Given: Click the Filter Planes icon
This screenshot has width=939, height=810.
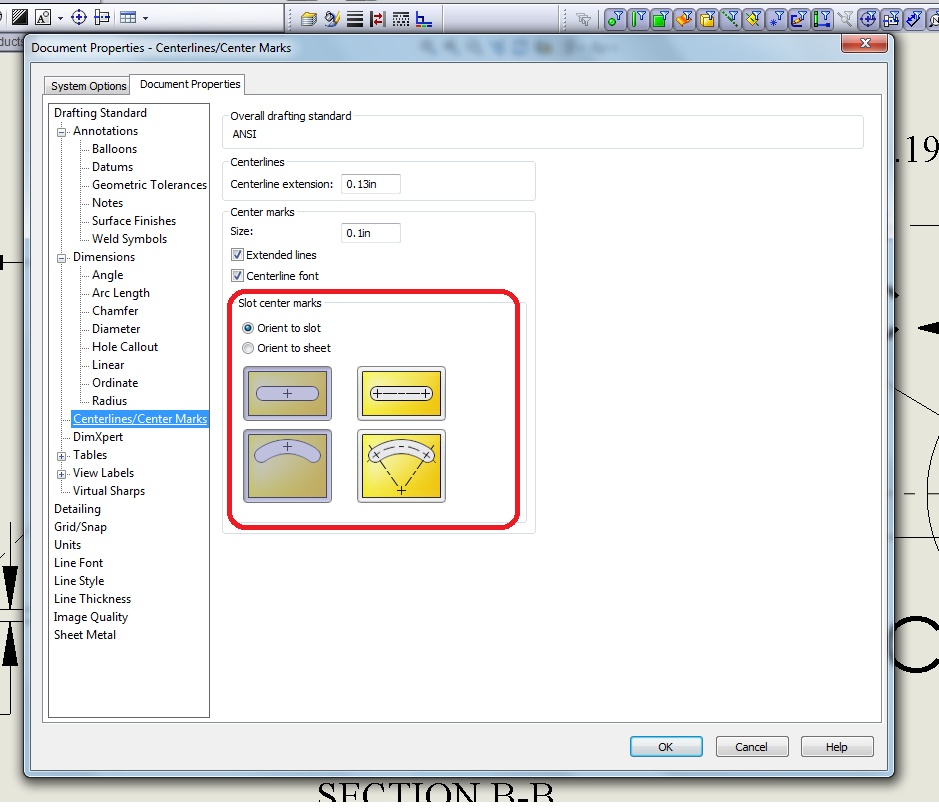Looking at the screenshot, I should tap(753, 19).
